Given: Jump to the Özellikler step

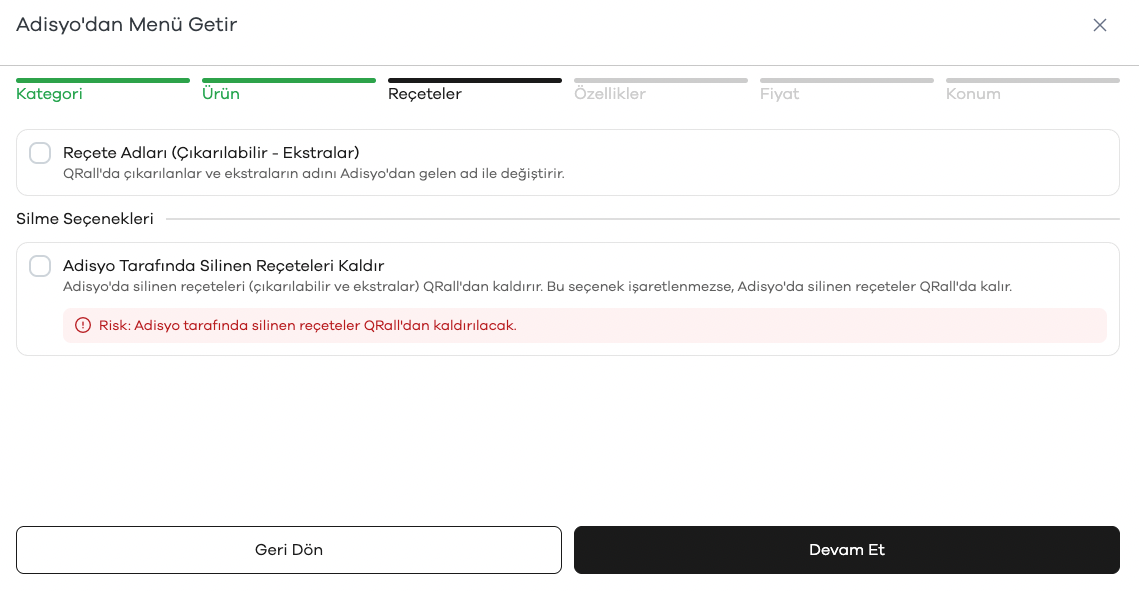Looking at the screenshot, I should pos(610,94).
